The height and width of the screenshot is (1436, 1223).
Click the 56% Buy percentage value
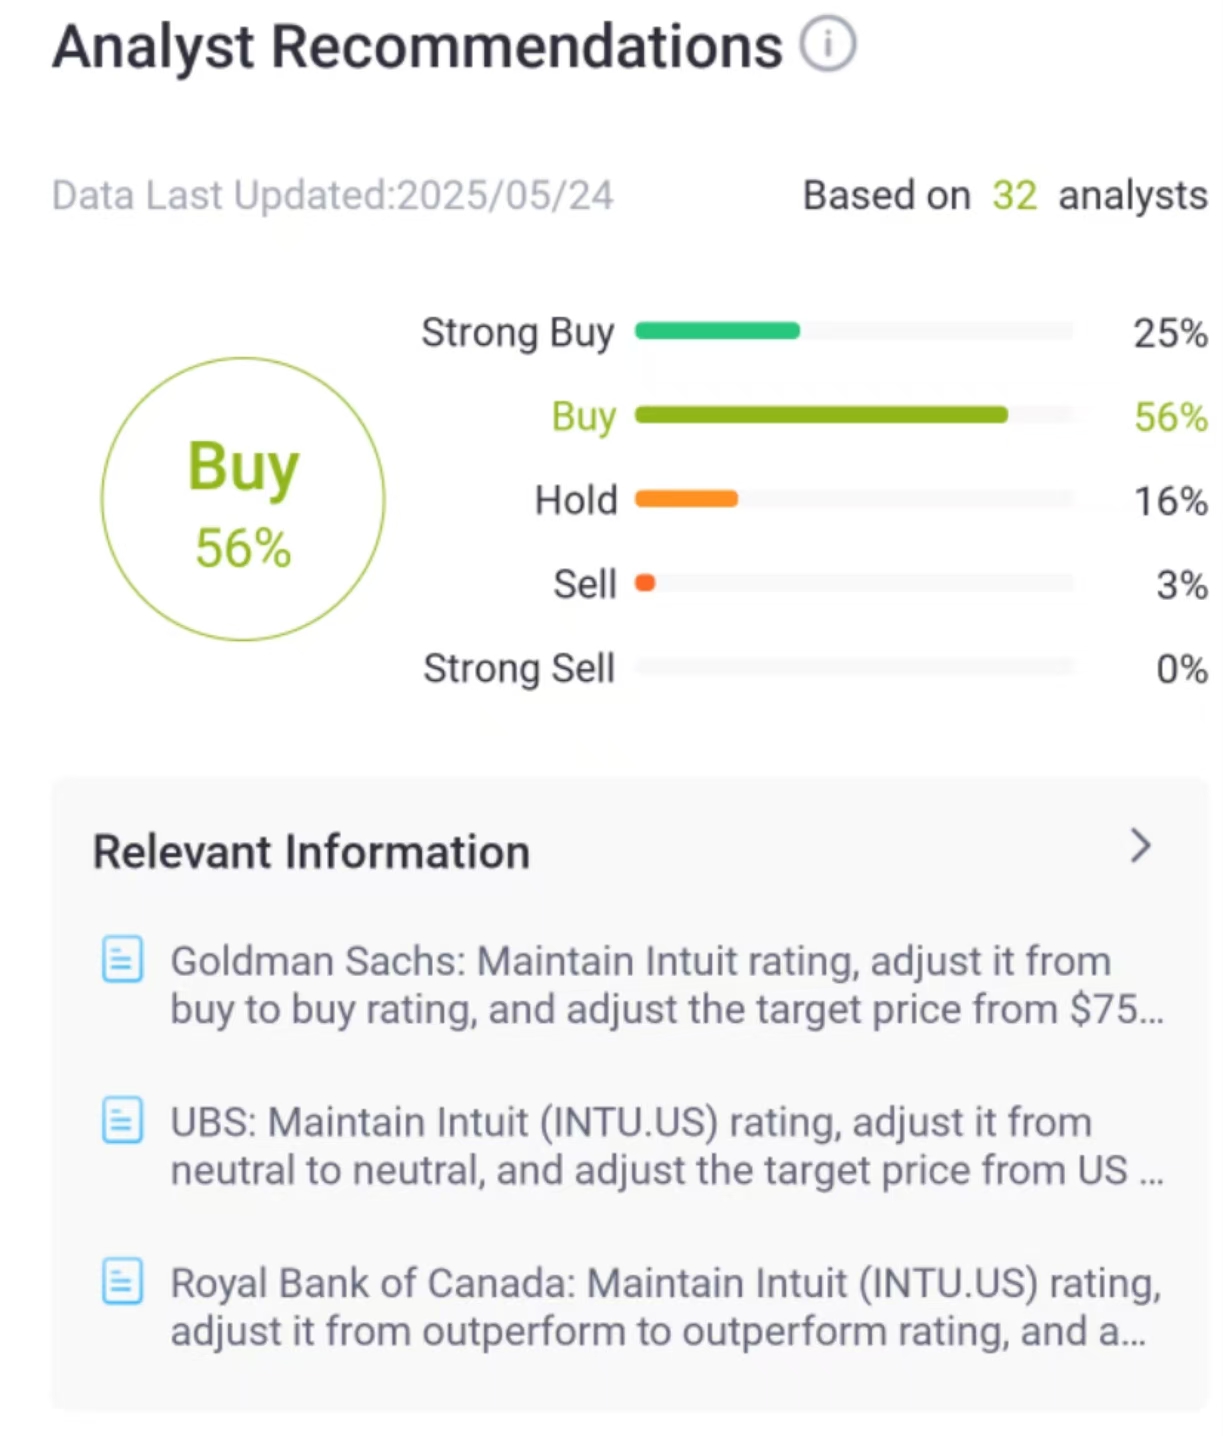pos(1170,417)
